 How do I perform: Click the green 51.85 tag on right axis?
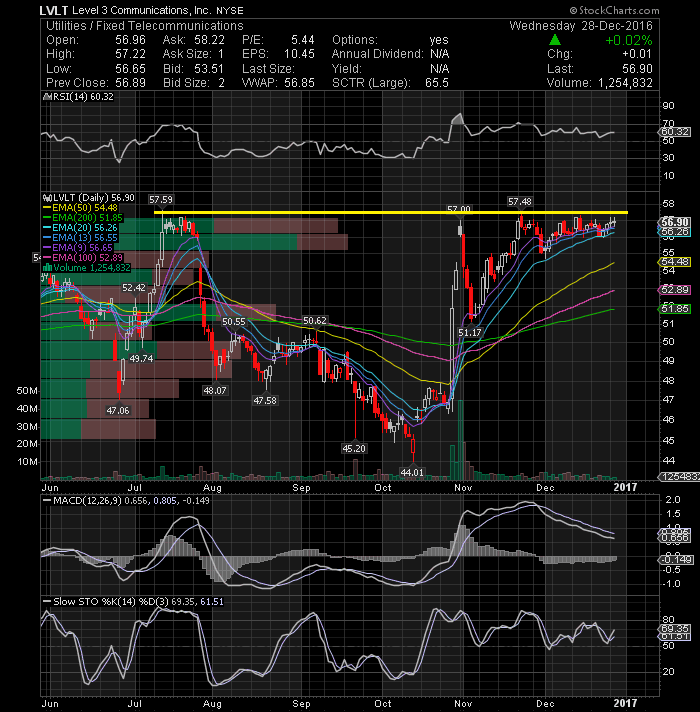(x=675, y=309)
